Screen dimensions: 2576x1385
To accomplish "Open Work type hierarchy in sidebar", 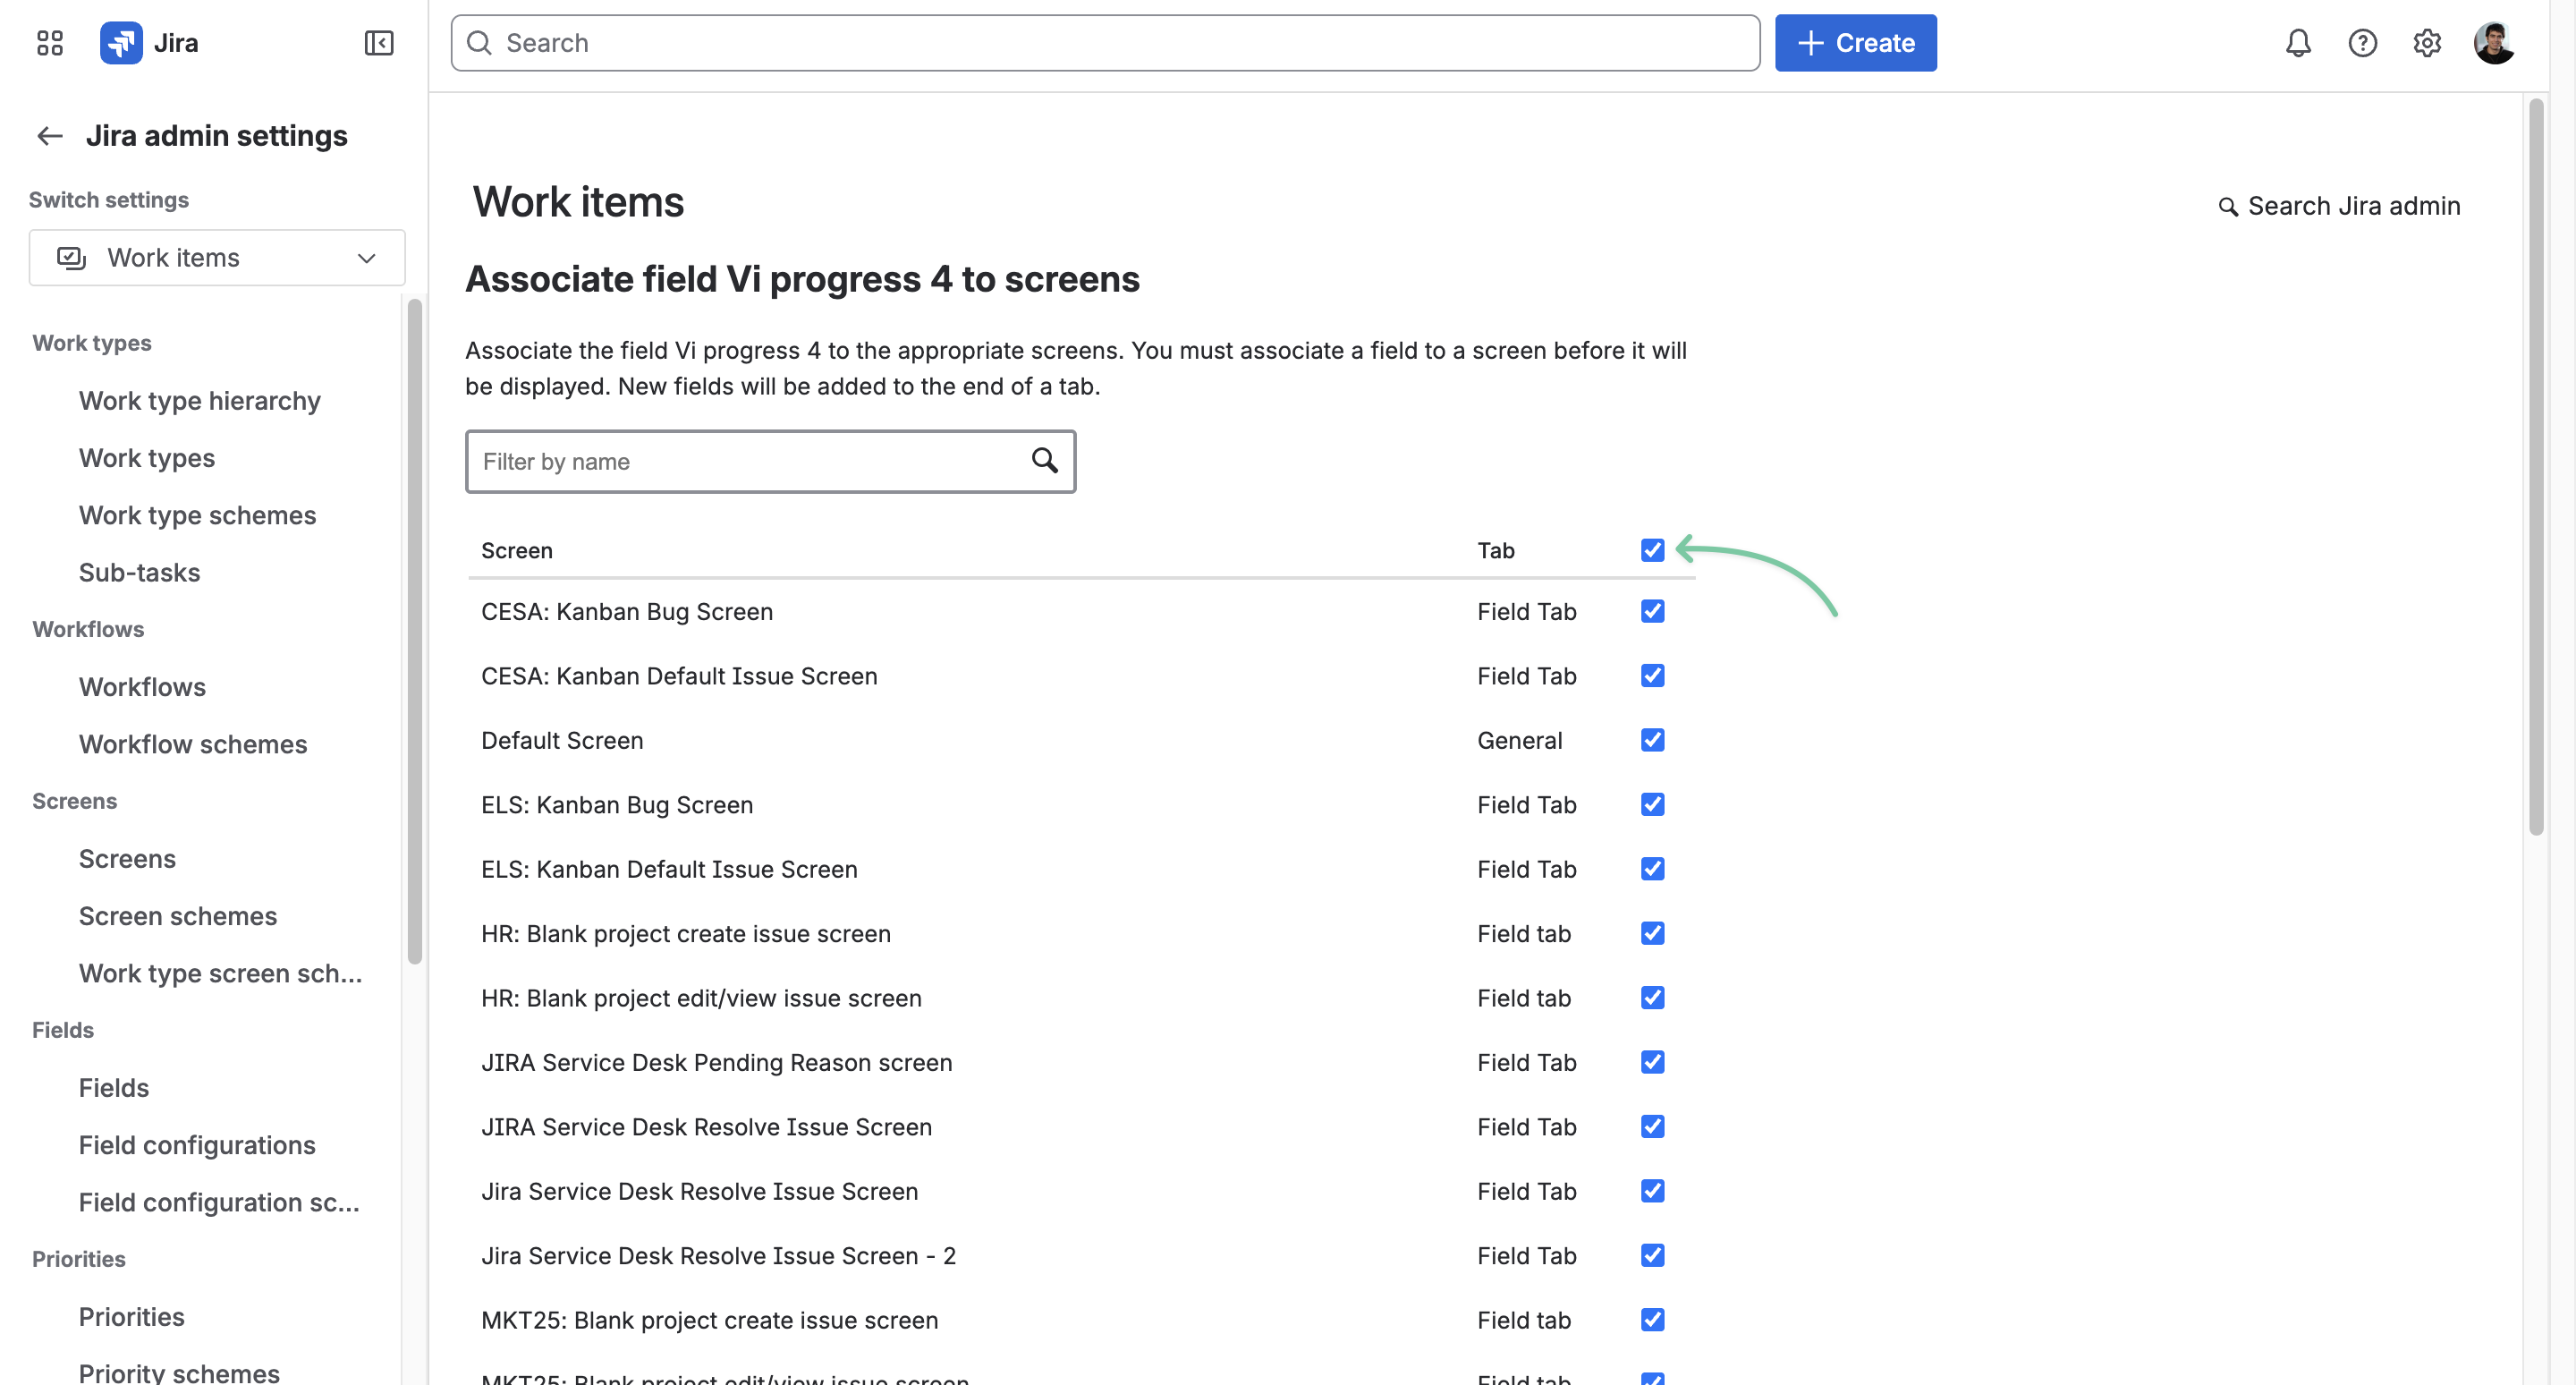I will point(200,401).
